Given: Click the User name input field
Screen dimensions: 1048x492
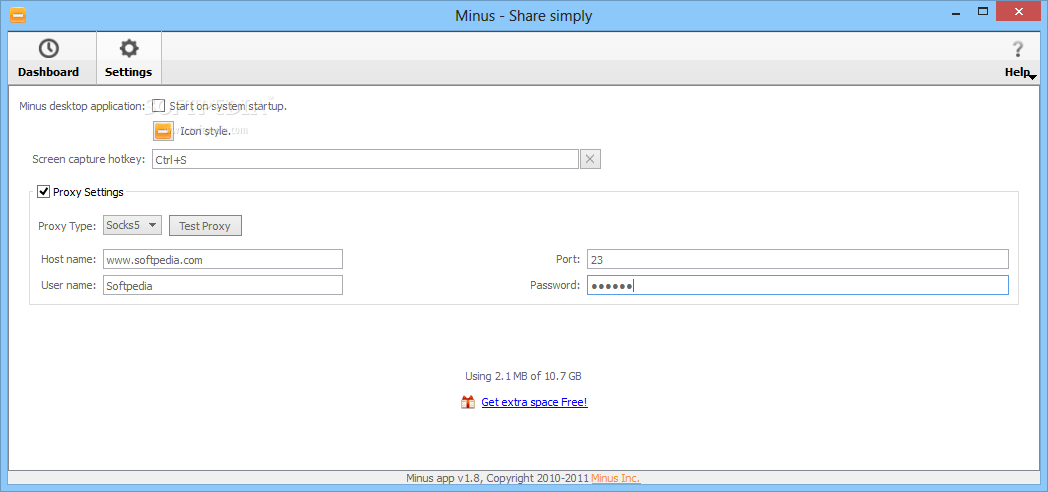Looking at the screenshot, I should tap(223, 285).
